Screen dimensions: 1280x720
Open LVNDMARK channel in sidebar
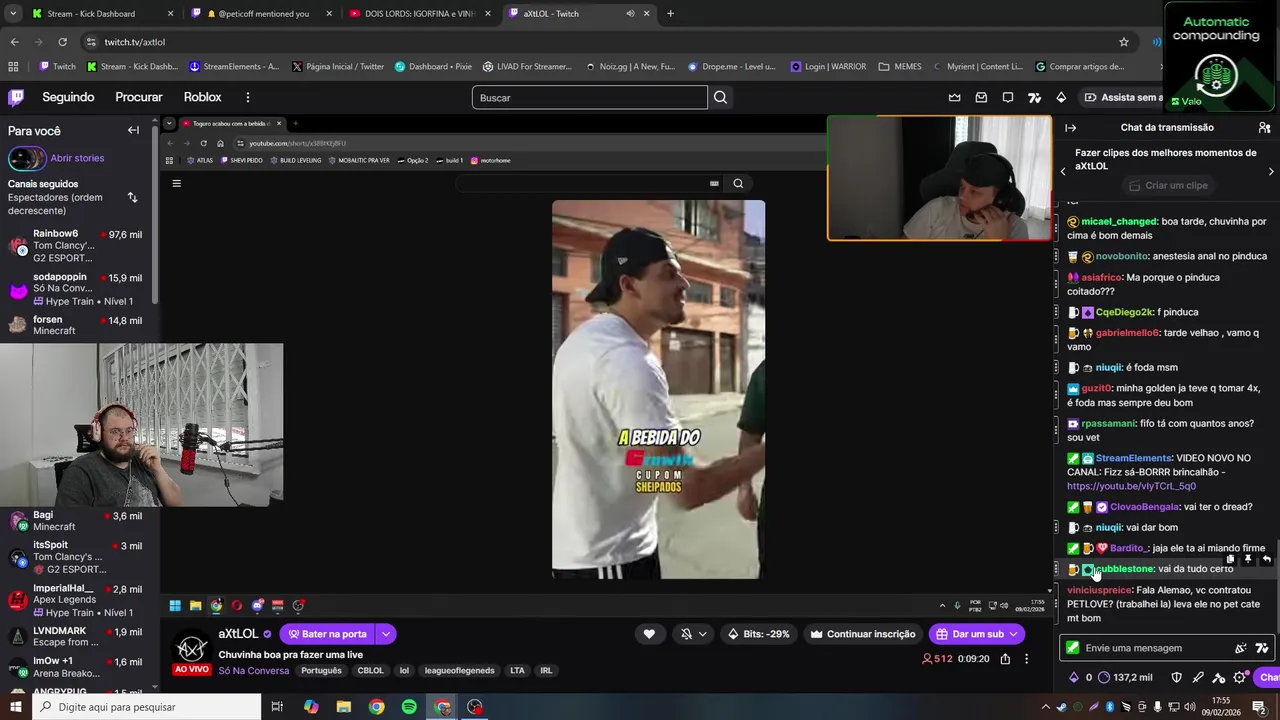[78, 637]
